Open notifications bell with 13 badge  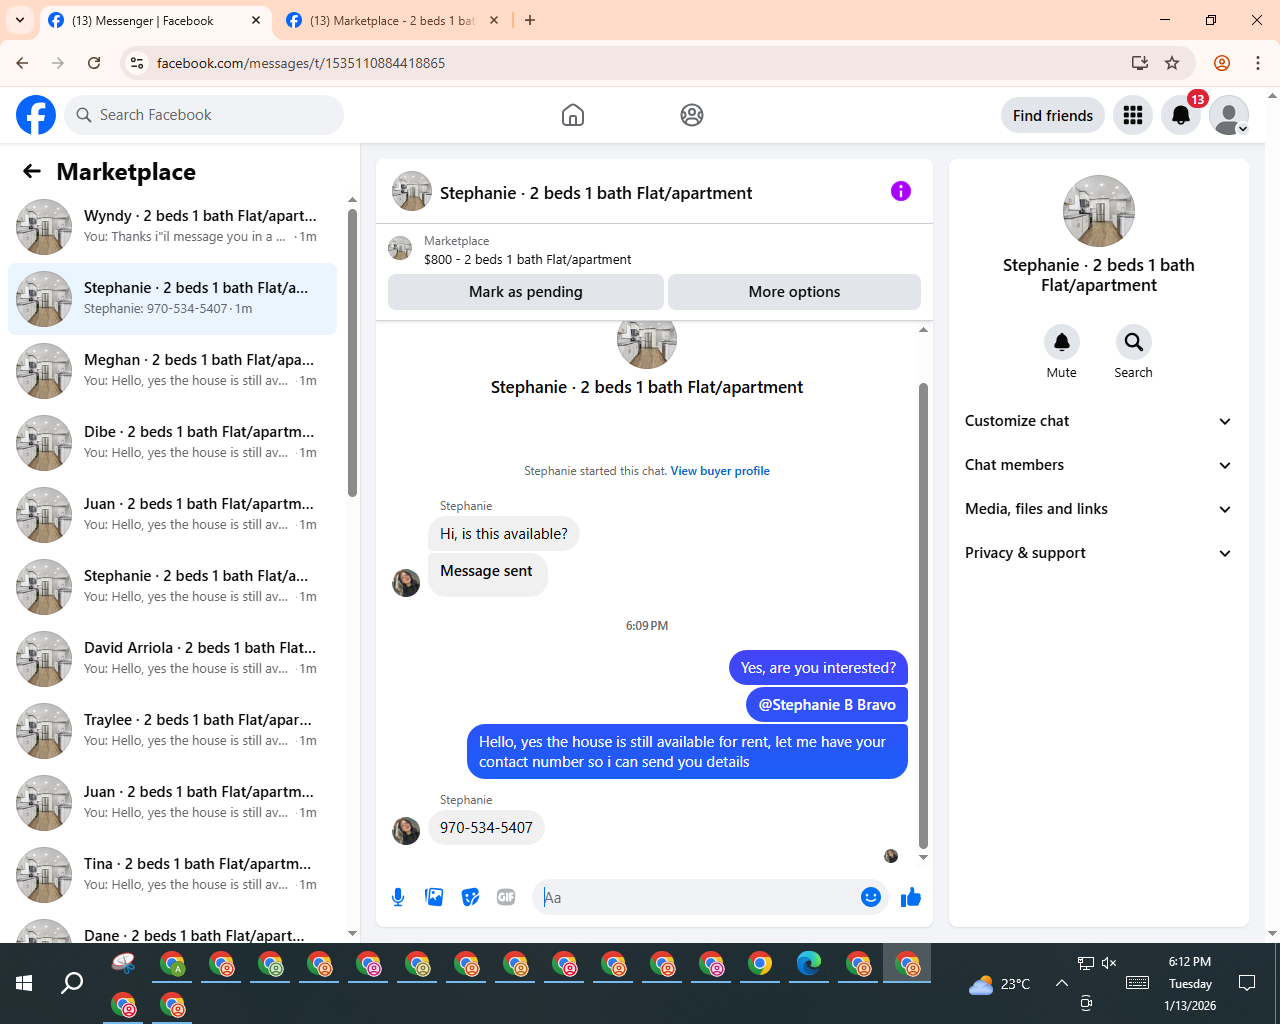1181,115
